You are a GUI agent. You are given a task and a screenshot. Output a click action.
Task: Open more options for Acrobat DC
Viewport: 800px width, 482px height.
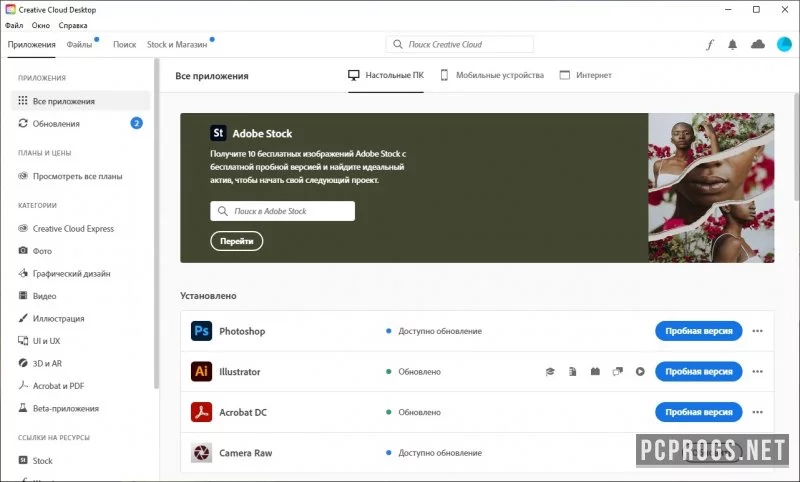point(757,412)
